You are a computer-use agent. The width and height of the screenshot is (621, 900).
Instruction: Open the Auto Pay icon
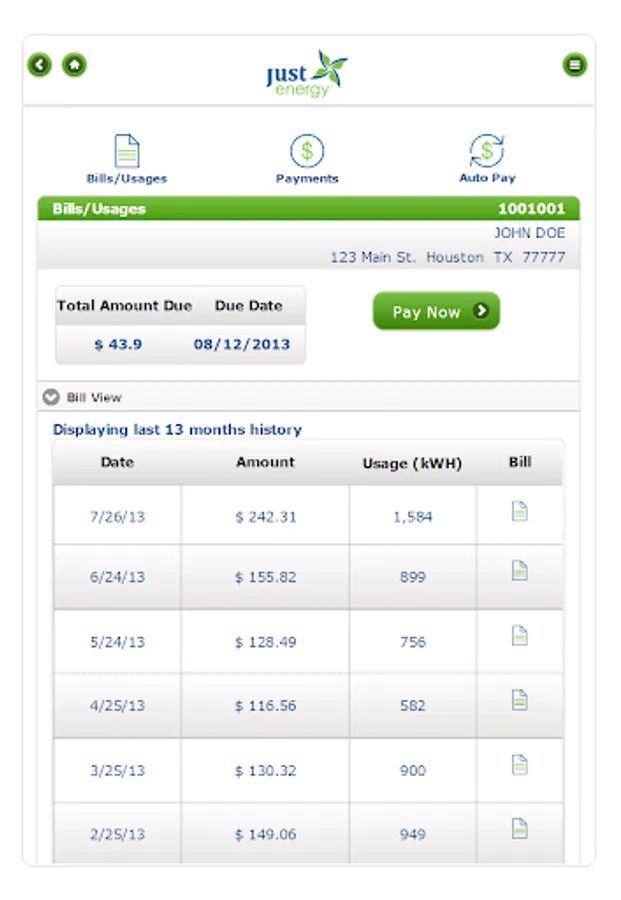tap(487, 150)
